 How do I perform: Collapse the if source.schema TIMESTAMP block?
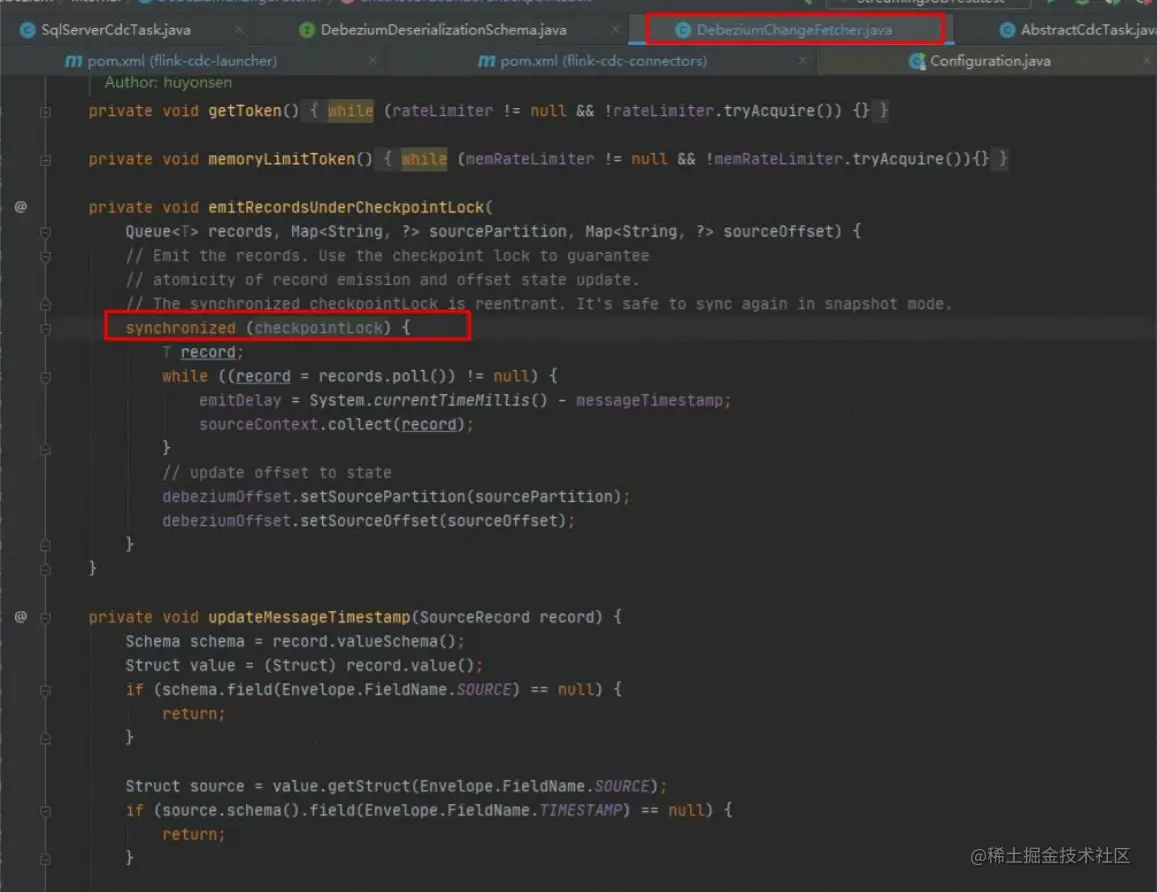pos(45,811)
